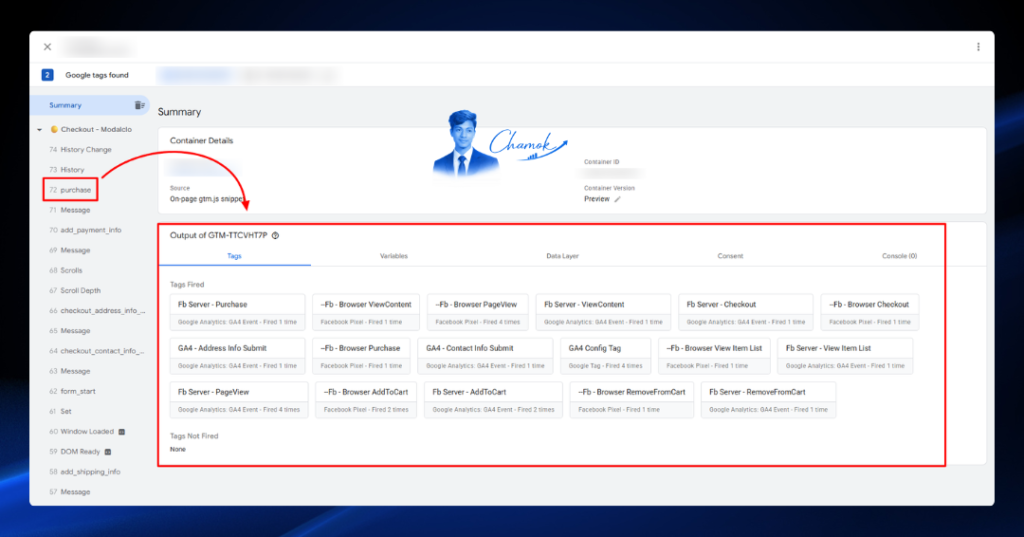
Task: Select the 70 add_payment_info event
Action: (x=86, y=230)
